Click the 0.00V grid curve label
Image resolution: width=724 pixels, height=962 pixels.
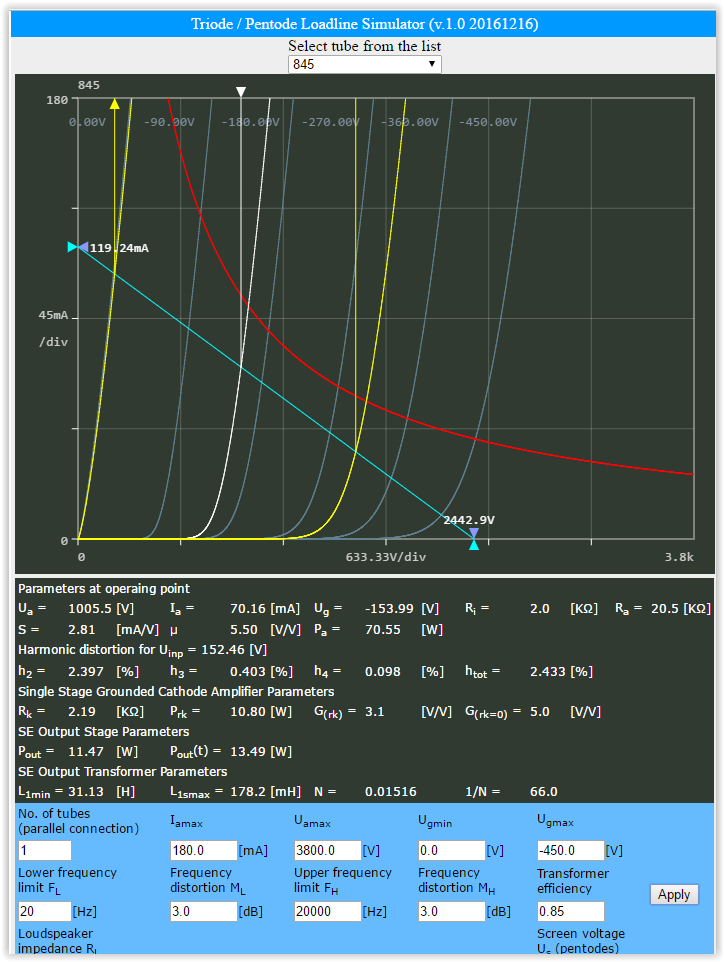pyautogui.click(x=87, y=122)
